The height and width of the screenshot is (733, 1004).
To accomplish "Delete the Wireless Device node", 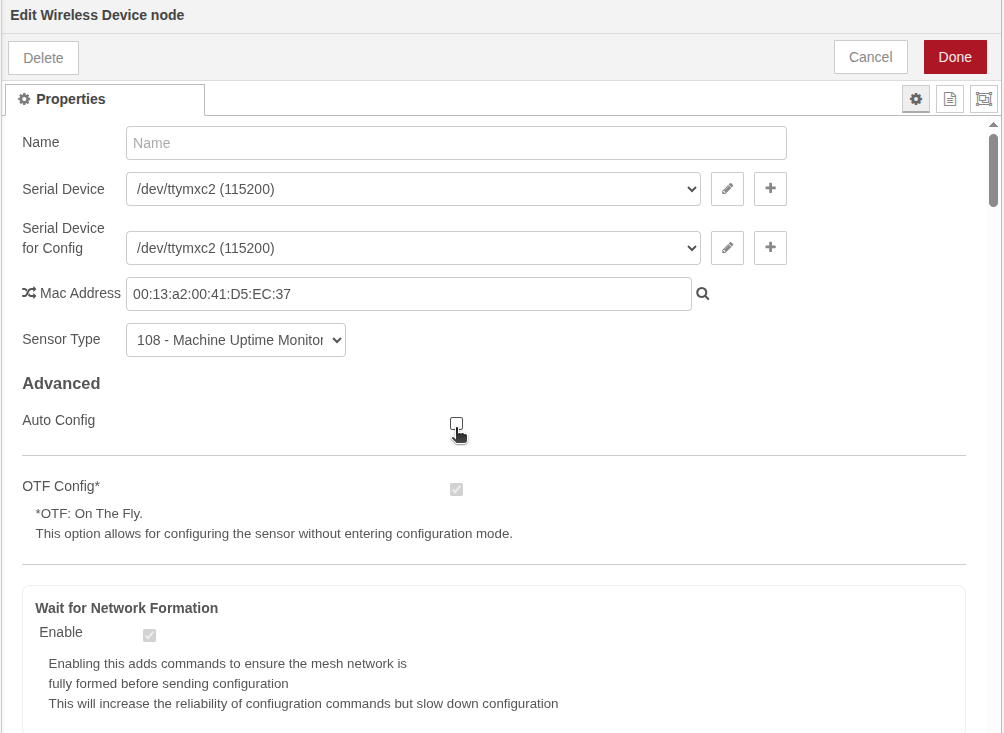I will click(43, 58).
